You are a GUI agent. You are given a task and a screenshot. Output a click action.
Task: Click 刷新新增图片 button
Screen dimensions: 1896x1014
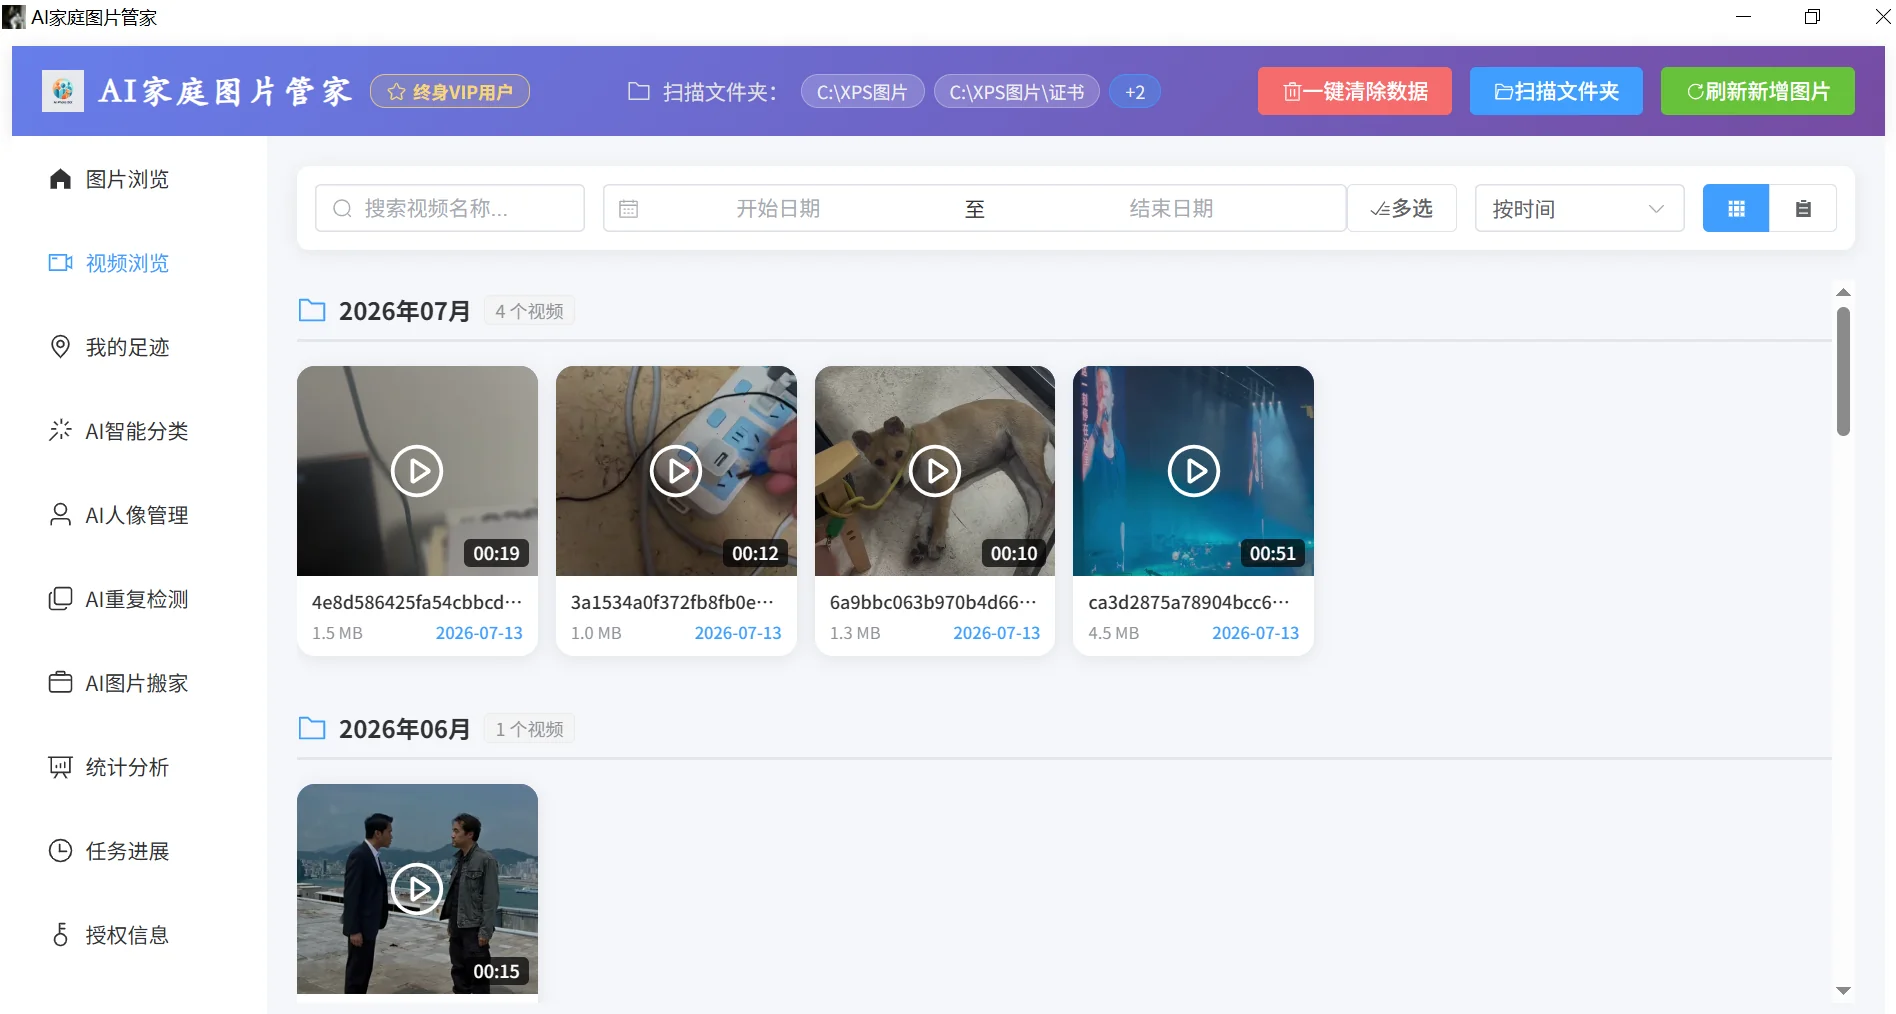1758,91
